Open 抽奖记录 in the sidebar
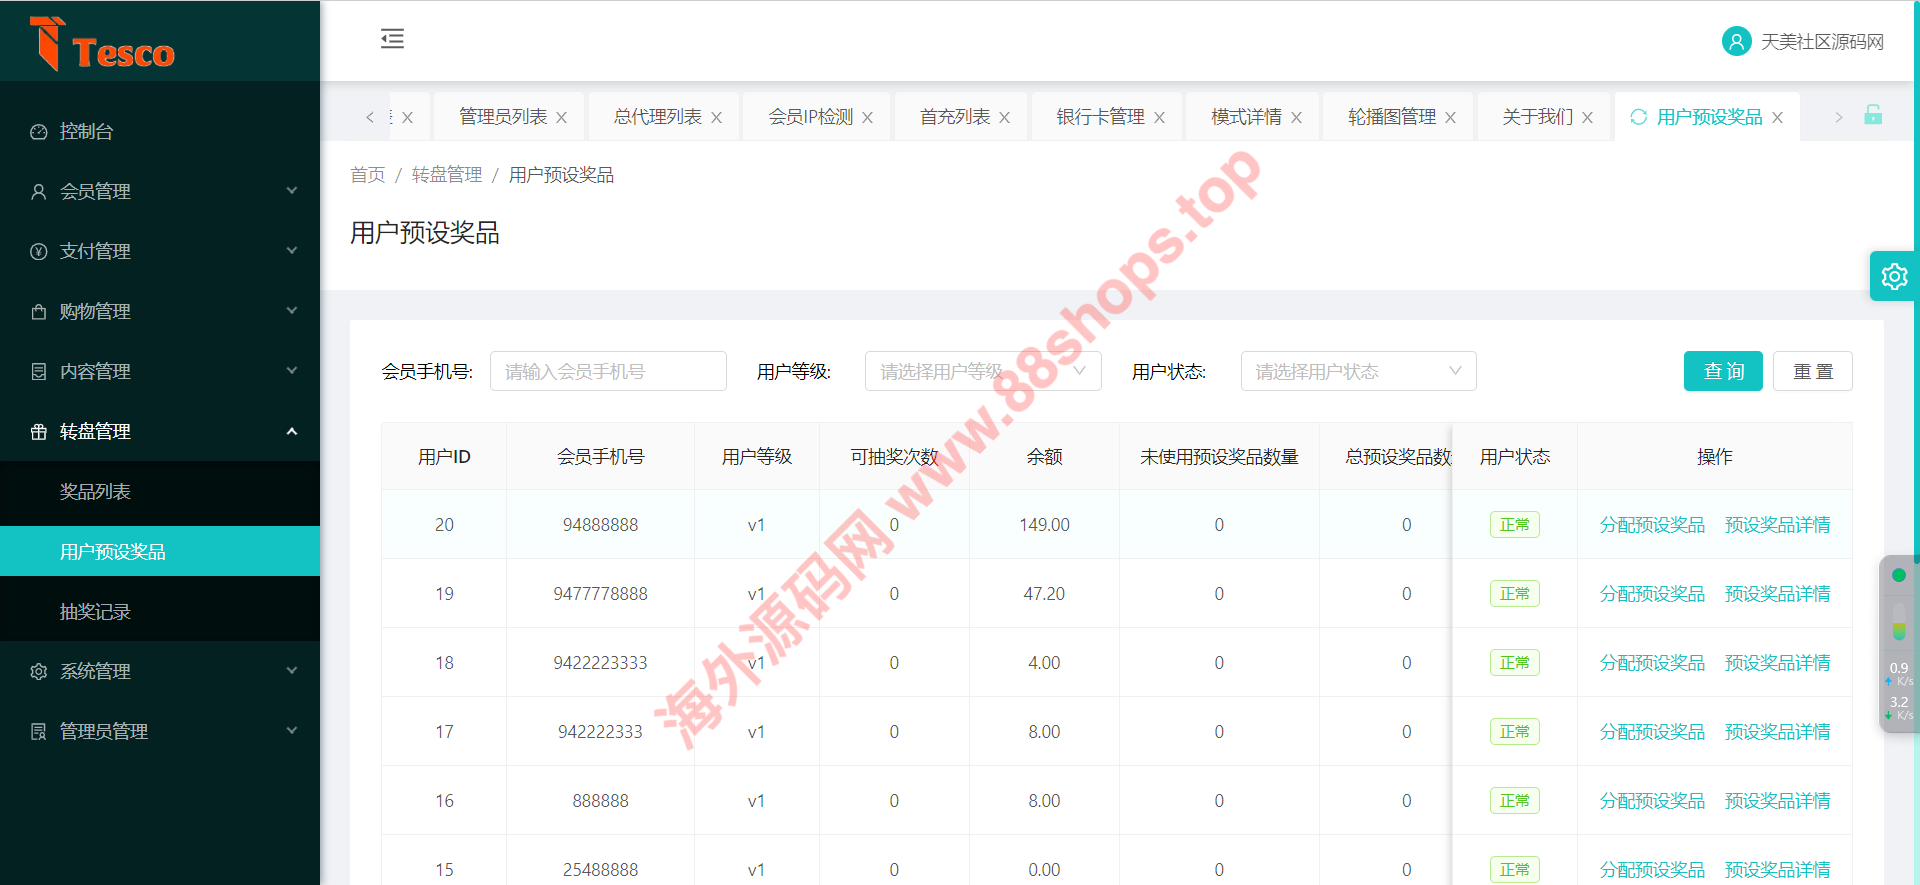This screenshot has height=885, width=1920. (95, 611)
